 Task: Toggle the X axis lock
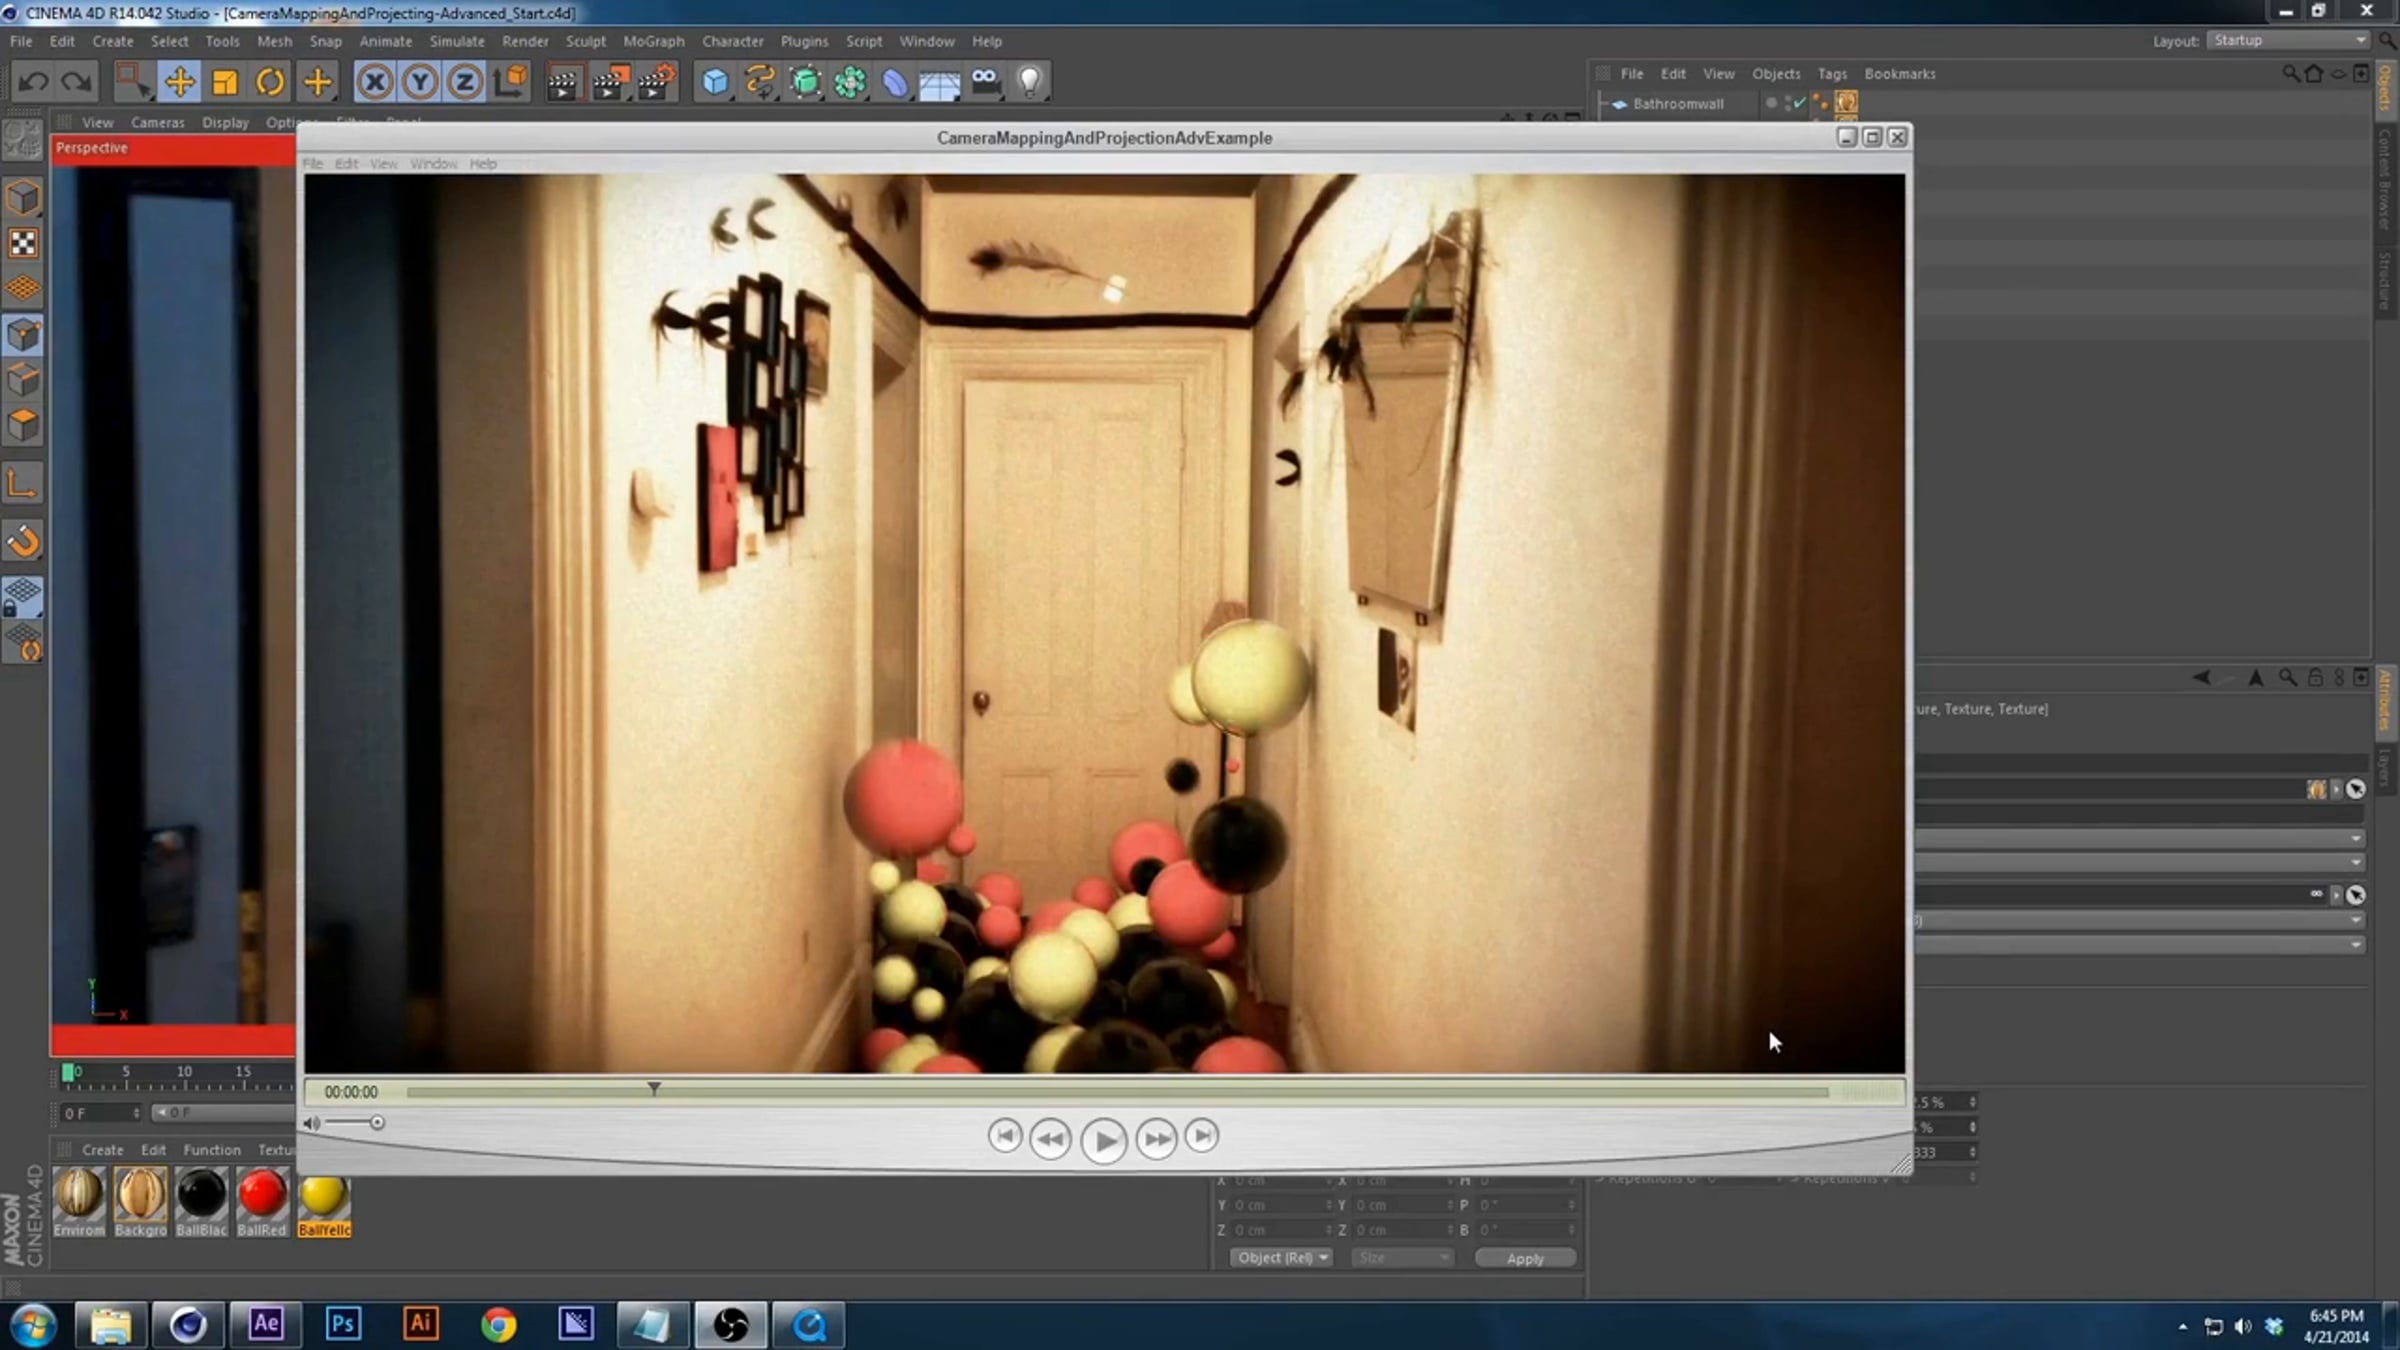tap(375, 82)
